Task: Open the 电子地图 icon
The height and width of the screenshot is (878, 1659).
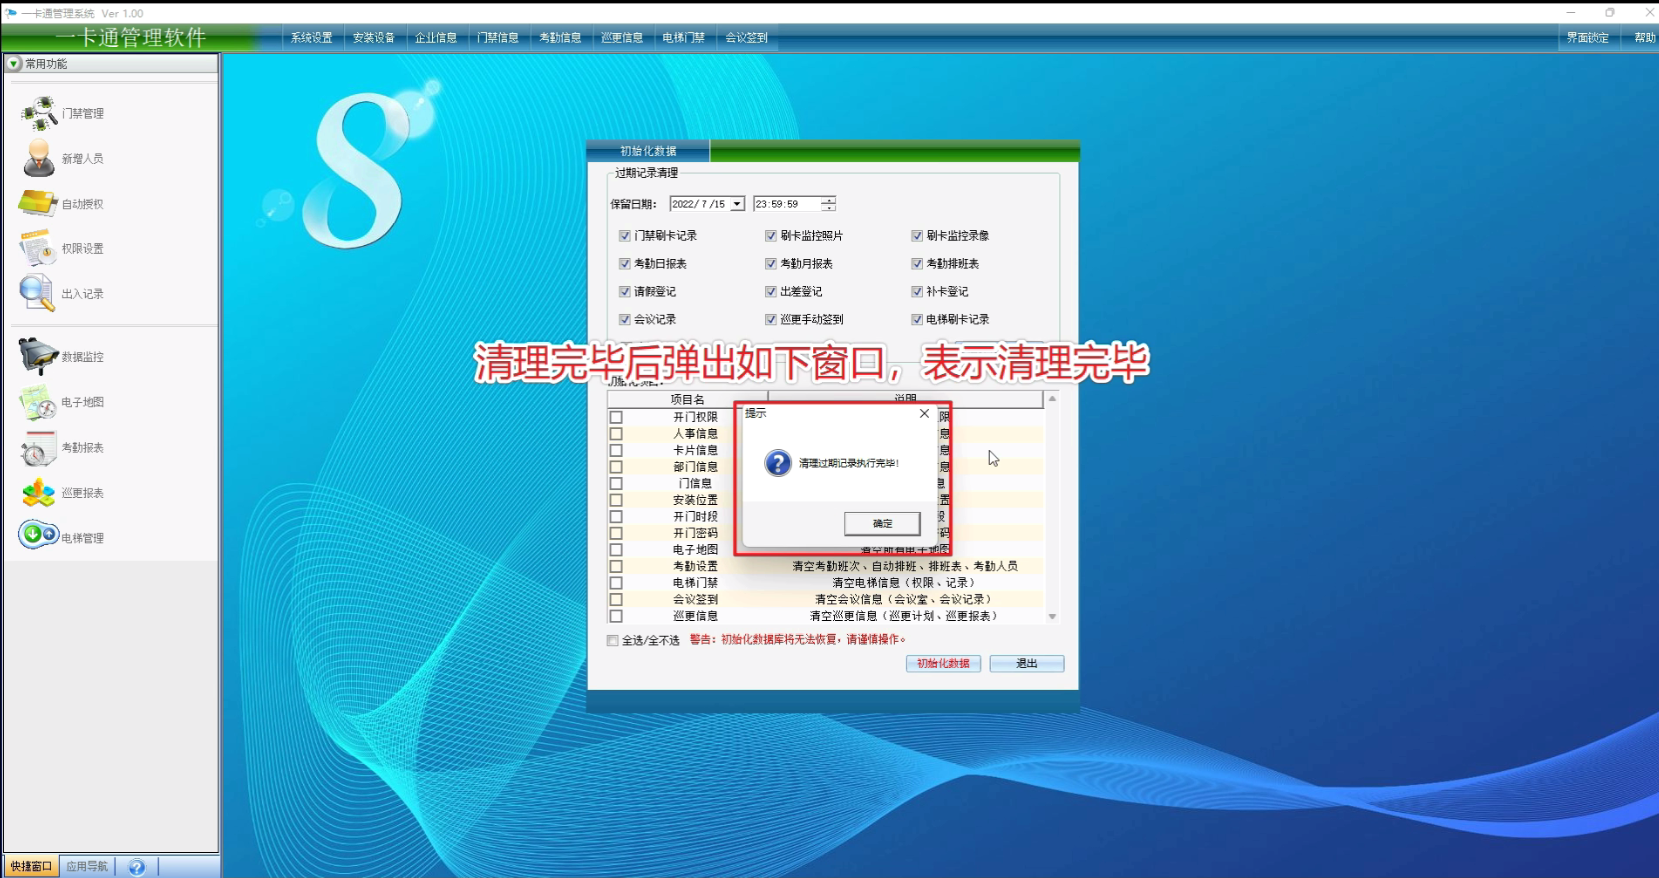Action: click(39, 402)
